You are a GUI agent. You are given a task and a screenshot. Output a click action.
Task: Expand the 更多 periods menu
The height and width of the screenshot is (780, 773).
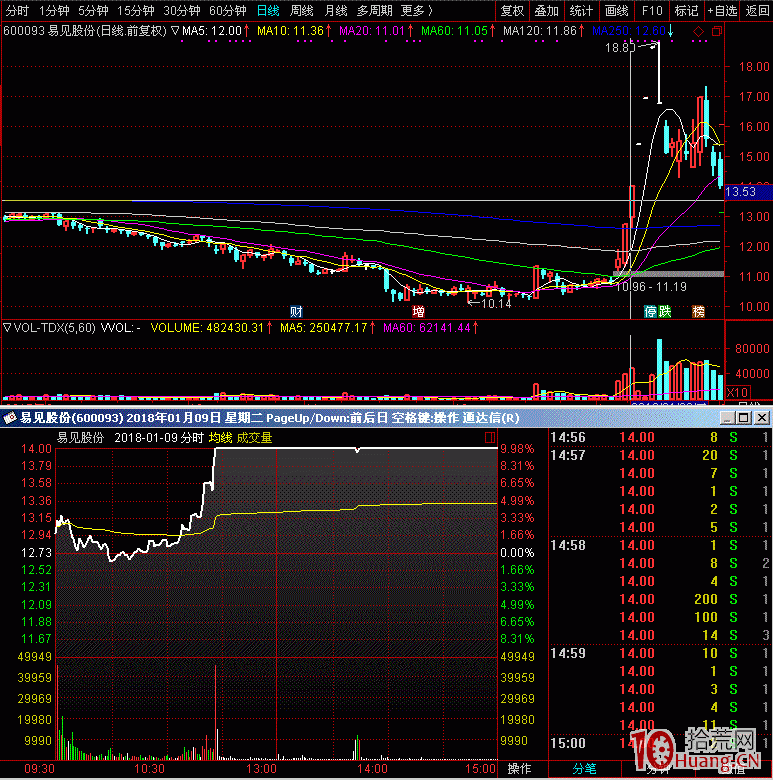416,10
